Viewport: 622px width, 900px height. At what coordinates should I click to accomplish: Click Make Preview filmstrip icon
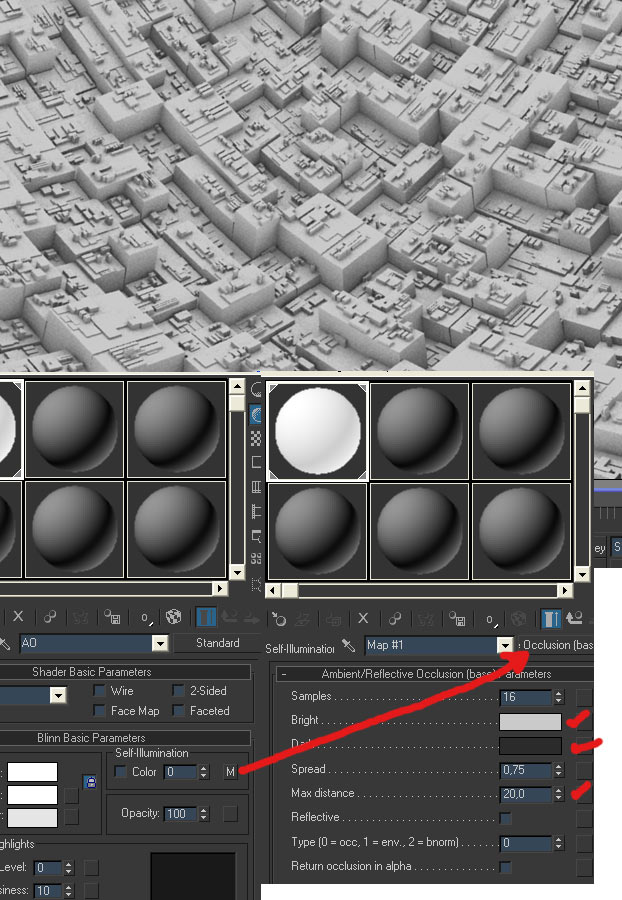256,511
